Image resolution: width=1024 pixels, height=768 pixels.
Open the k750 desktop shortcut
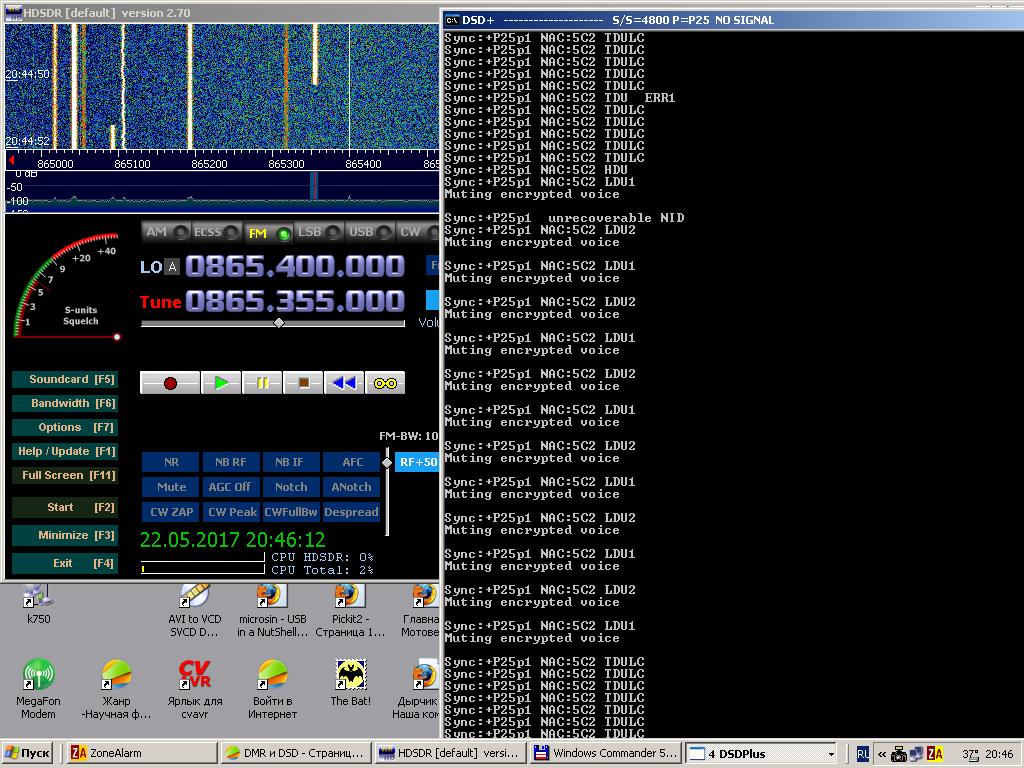(x=38, y=605)
